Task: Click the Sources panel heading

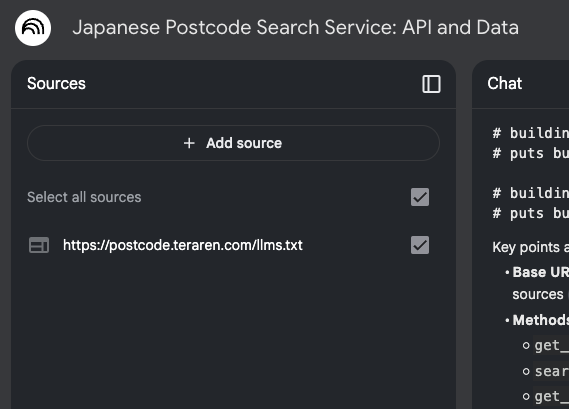Action: [56, 83]
